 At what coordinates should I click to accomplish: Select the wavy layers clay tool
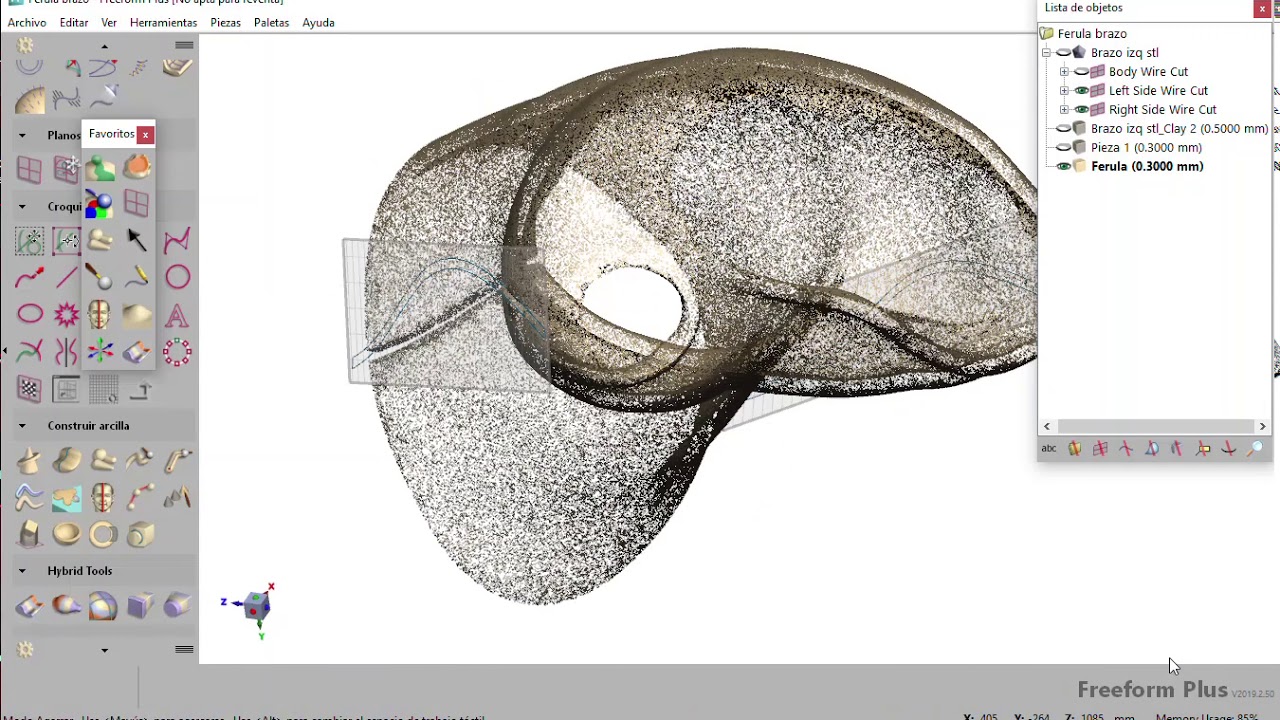pos(29,497)
